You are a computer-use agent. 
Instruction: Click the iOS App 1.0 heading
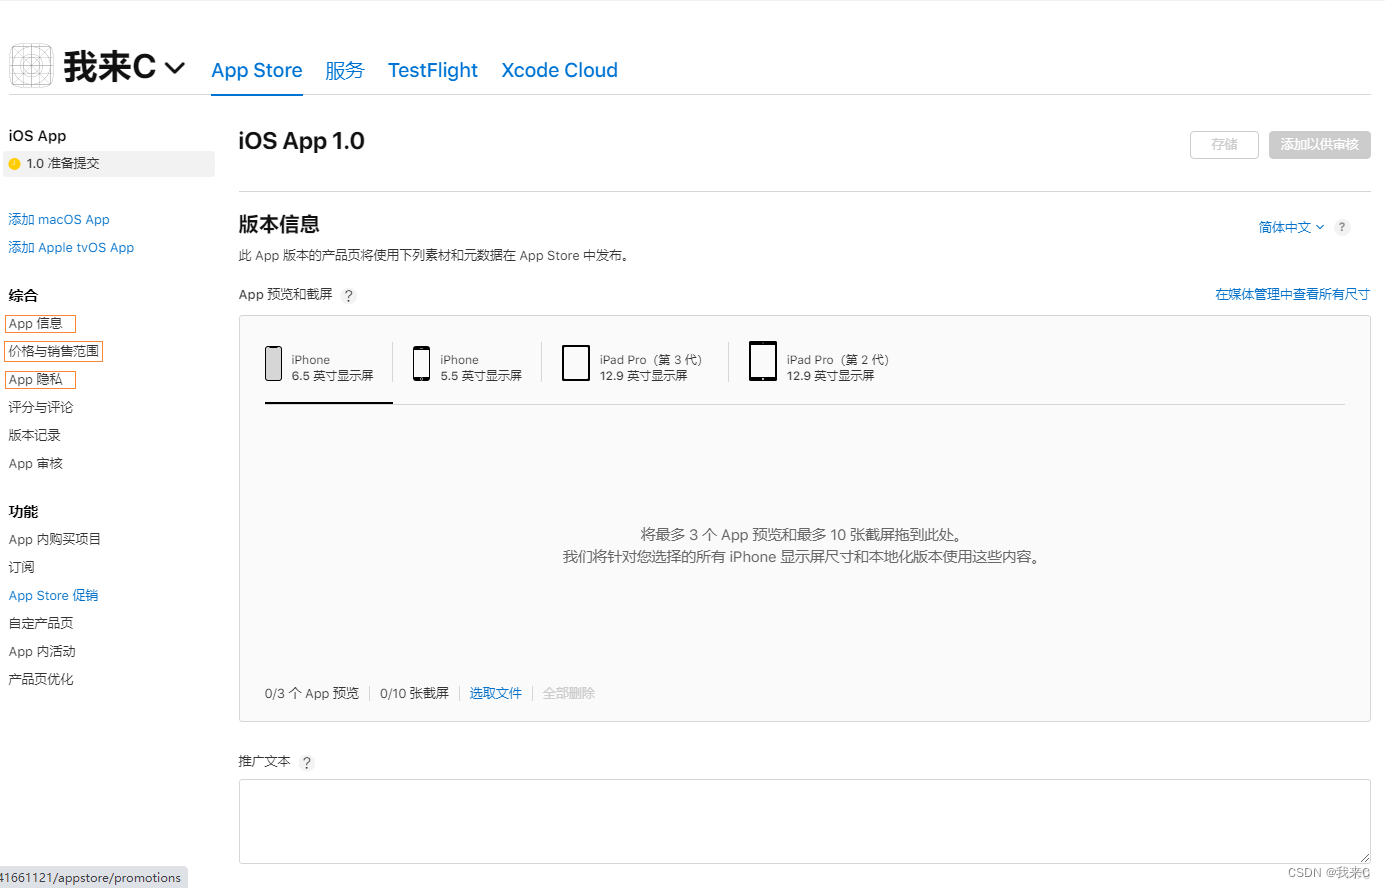coord(301,141)
